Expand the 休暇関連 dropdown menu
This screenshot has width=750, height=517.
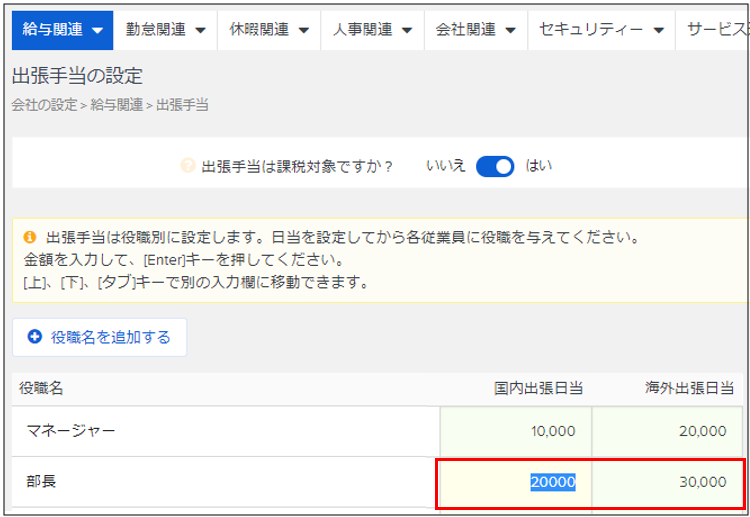coord(269,30)
